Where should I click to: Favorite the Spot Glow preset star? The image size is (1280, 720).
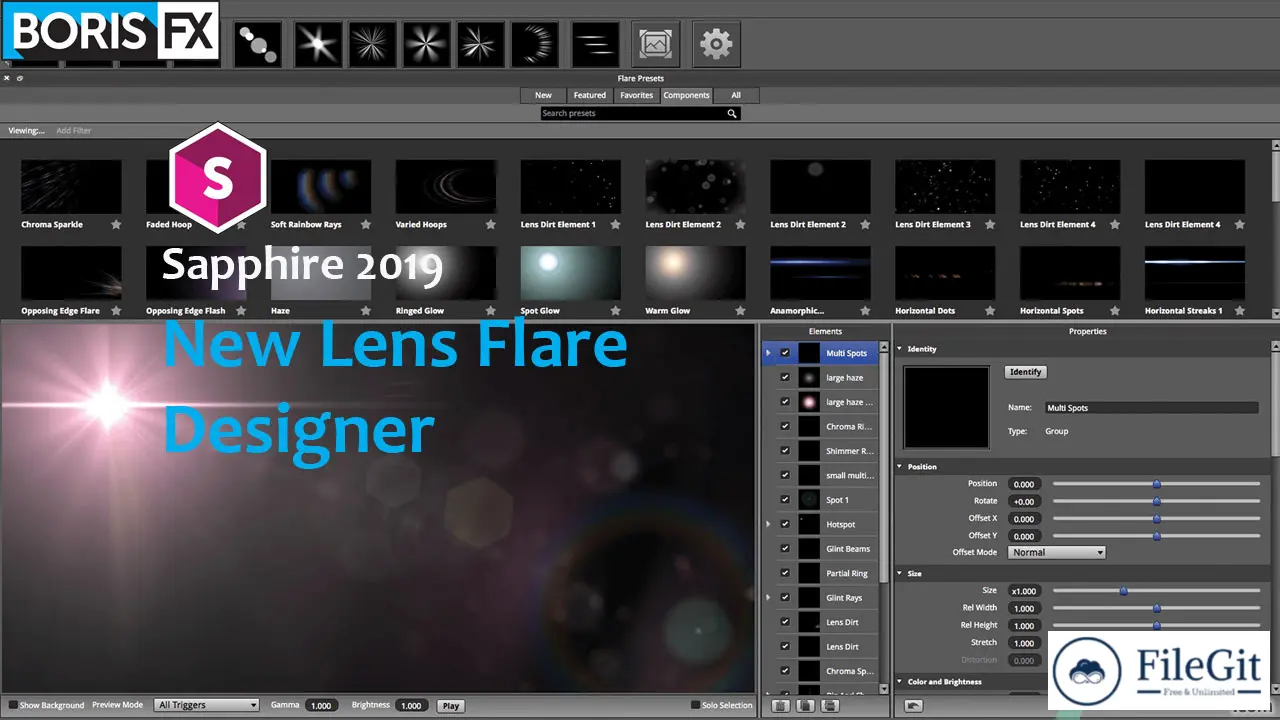coord(616,311)
